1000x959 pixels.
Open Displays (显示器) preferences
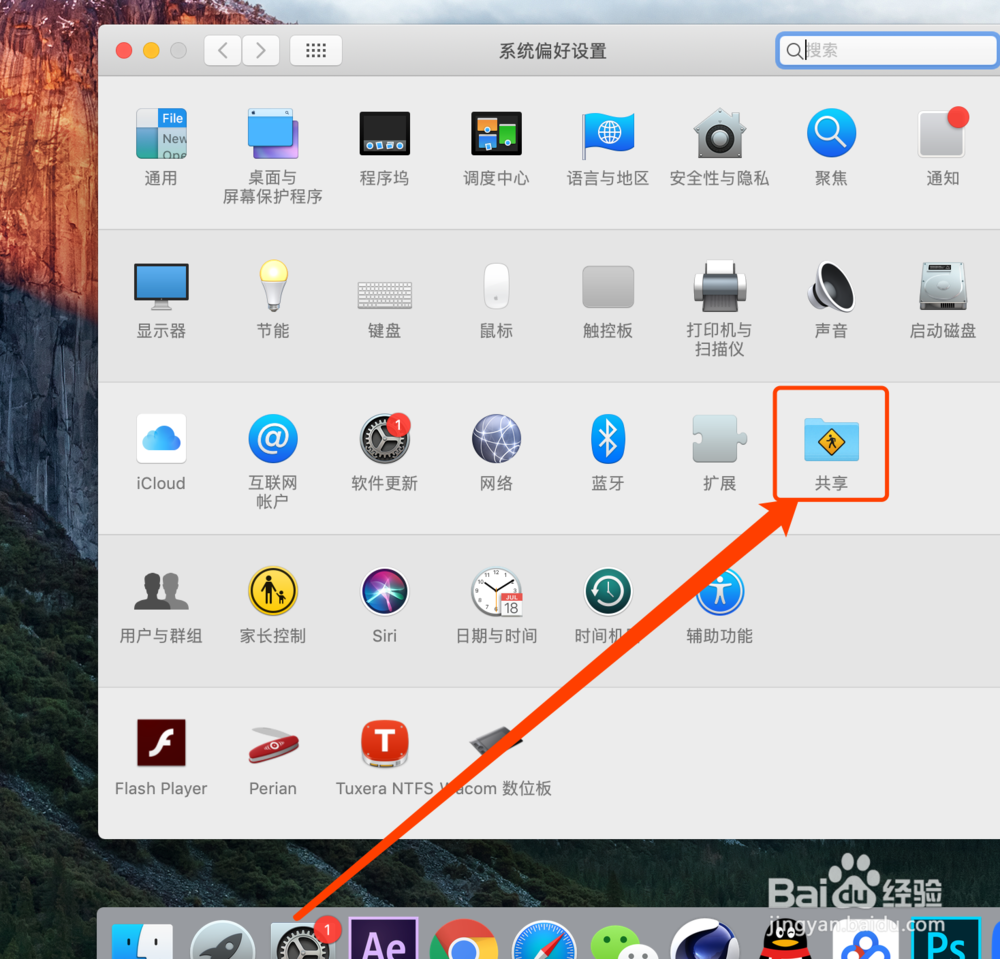tap(161, 286)
